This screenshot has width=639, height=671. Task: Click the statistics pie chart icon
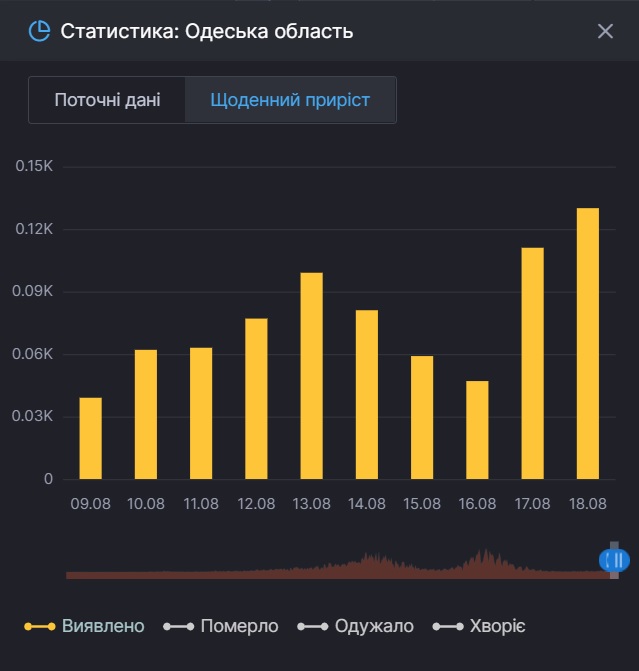[x=39, y=31]
